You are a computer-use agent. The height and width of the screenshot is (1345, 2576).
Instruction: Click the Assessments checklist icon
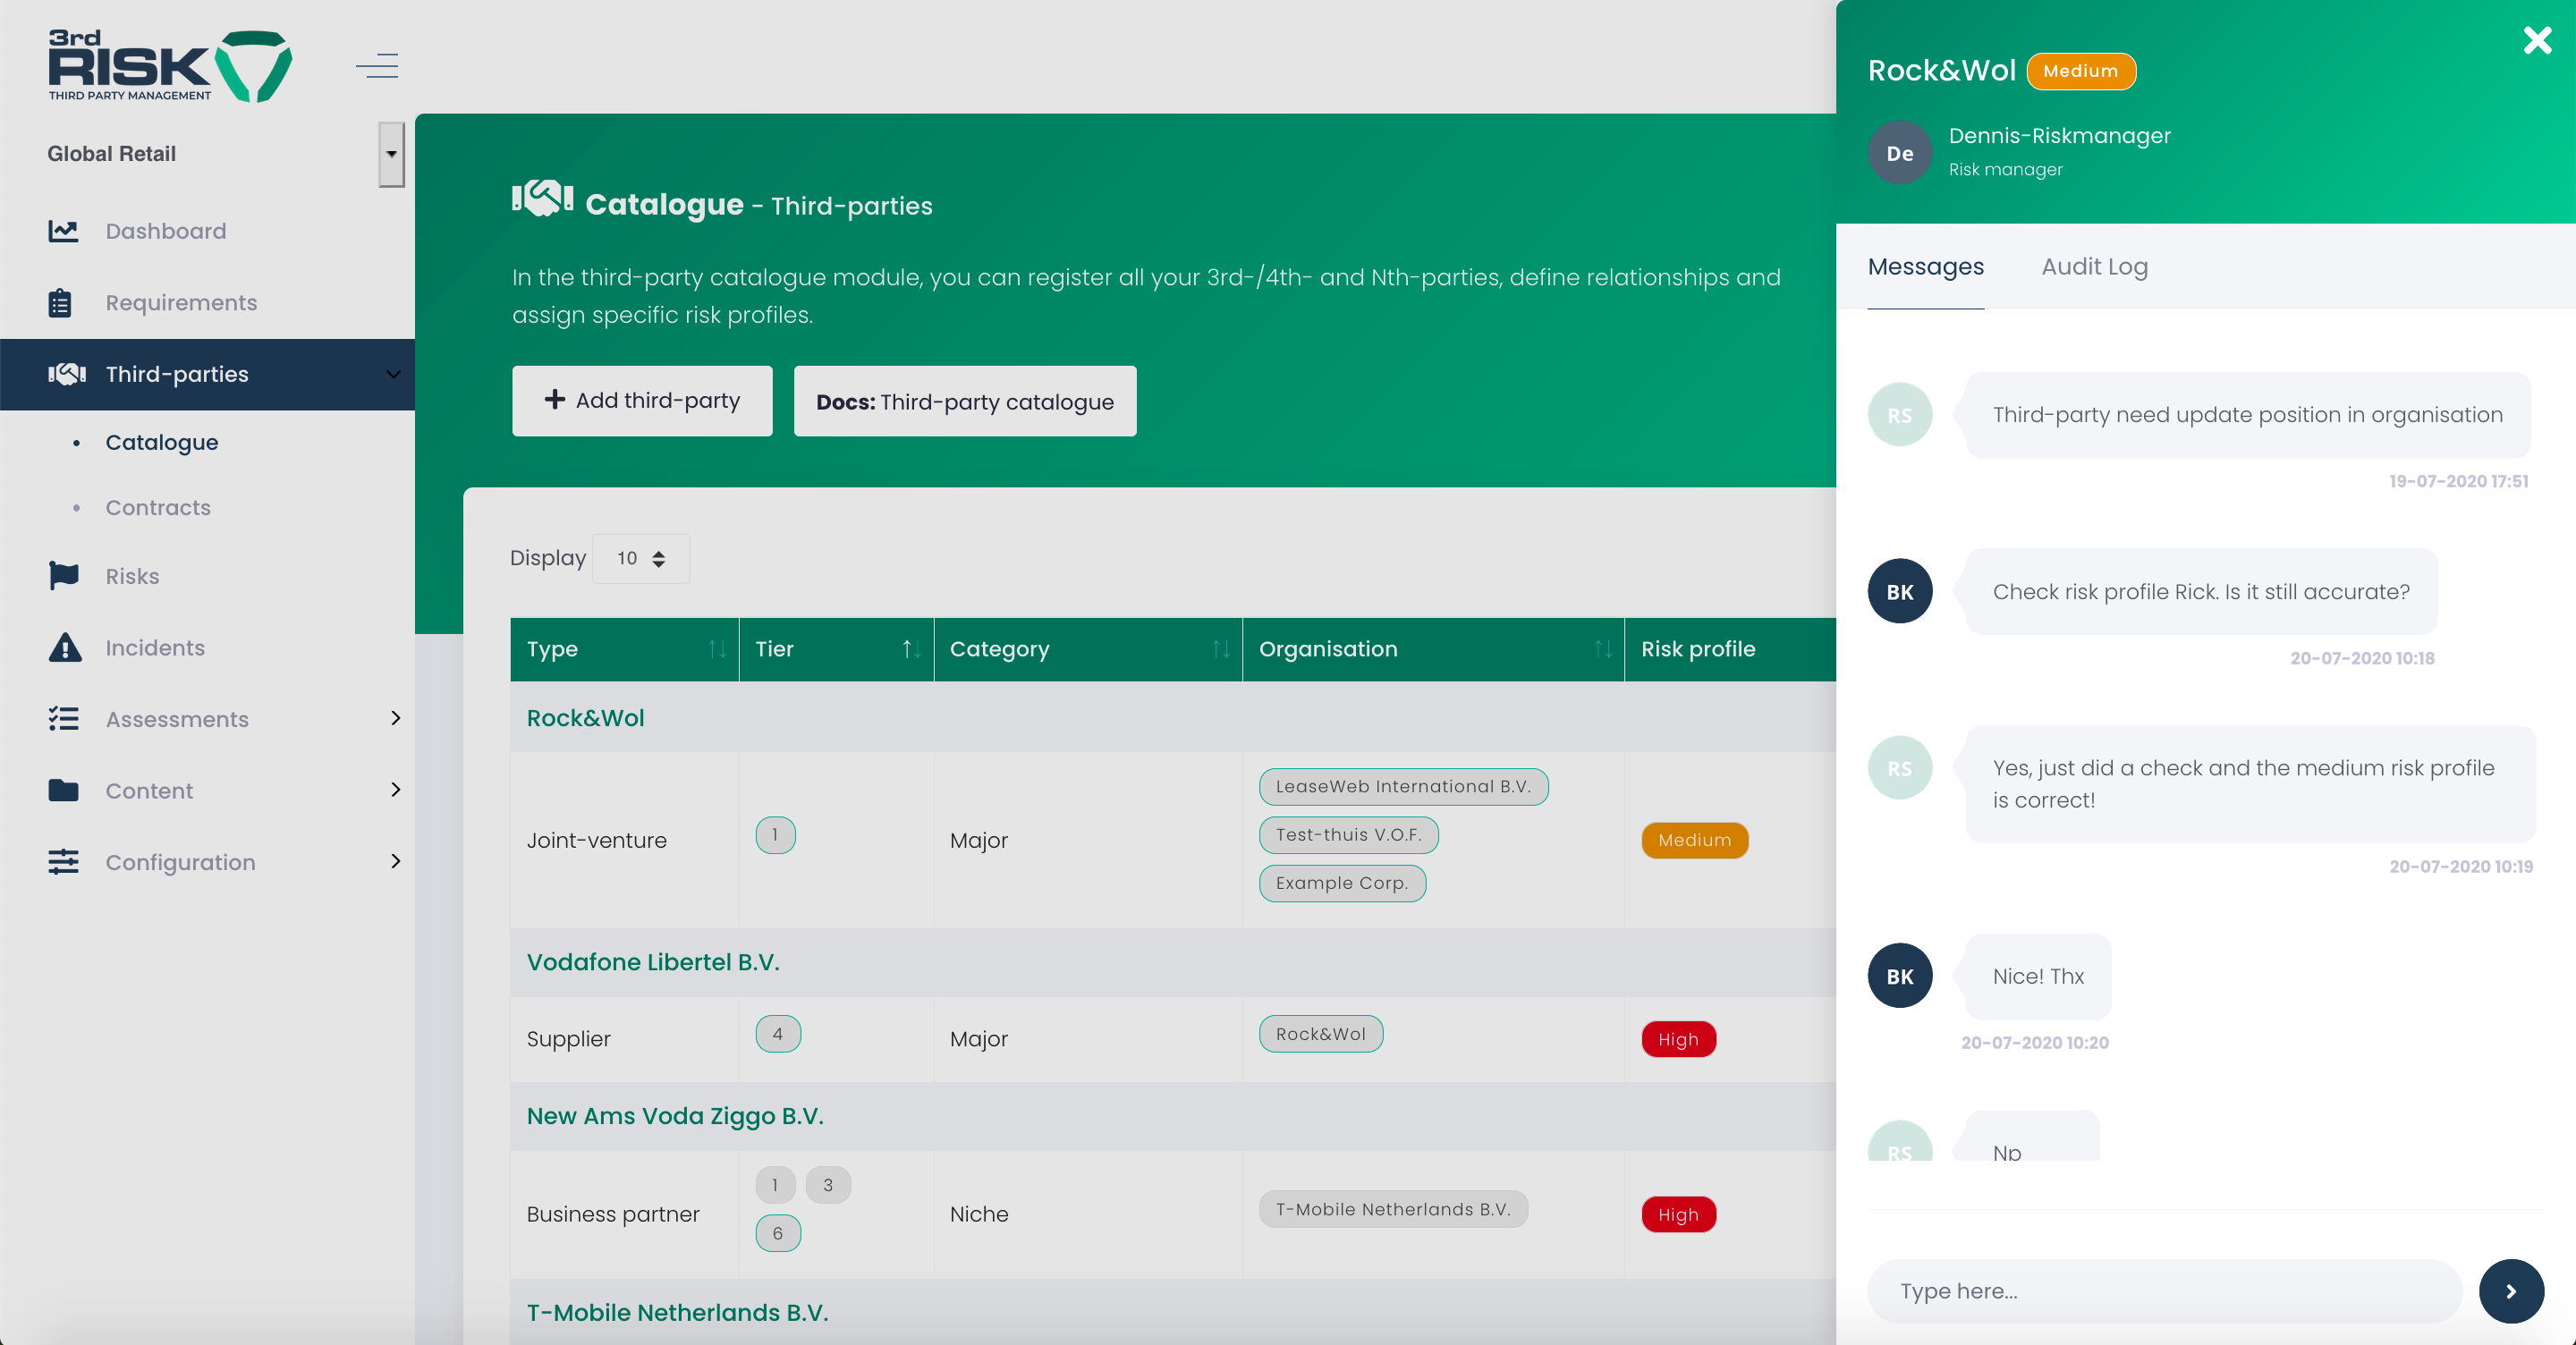64,719
